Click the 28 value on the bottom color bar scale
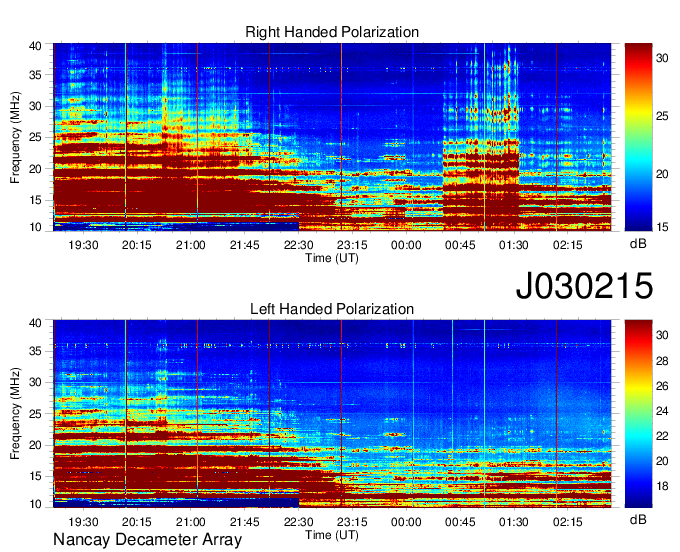 662,361
